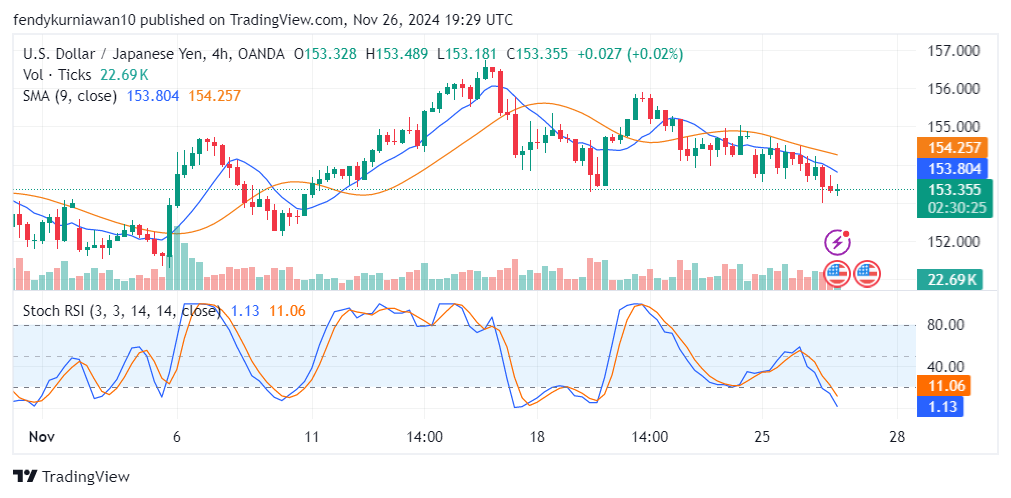This screenshot has width=1011, height=498.
Task: Click the Stoch RSI blue value 1.13 in legend
Action: [x=245, y=311]
